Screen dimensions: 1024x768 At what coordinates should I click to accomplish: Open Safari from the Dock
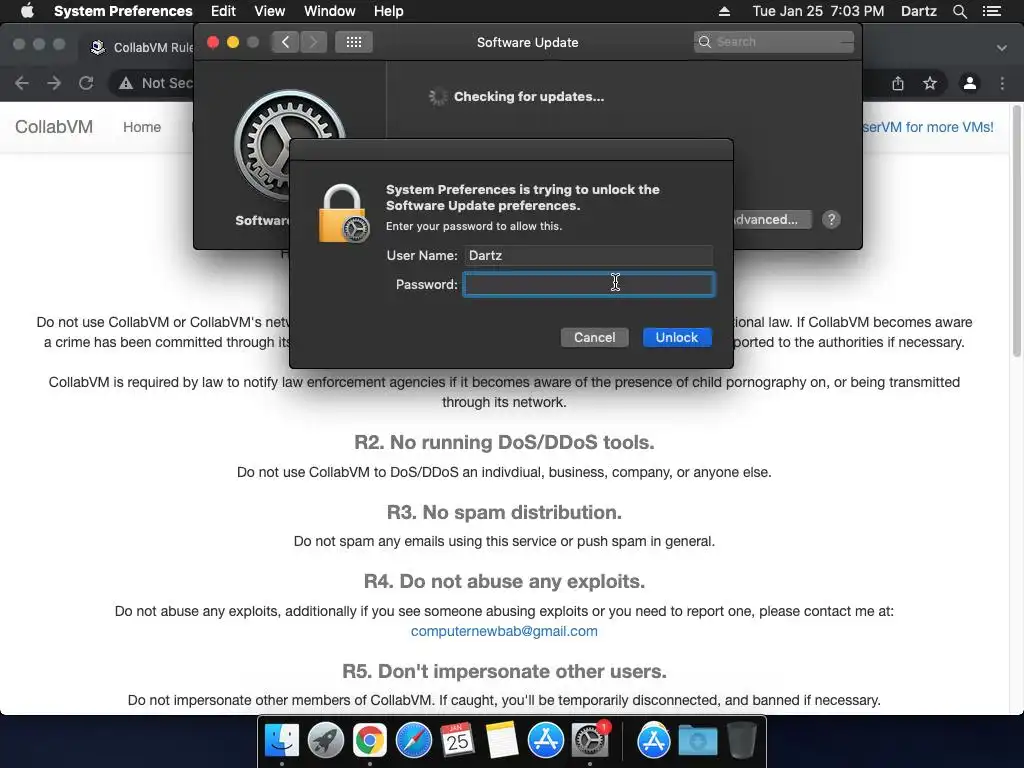click(413, 741)
